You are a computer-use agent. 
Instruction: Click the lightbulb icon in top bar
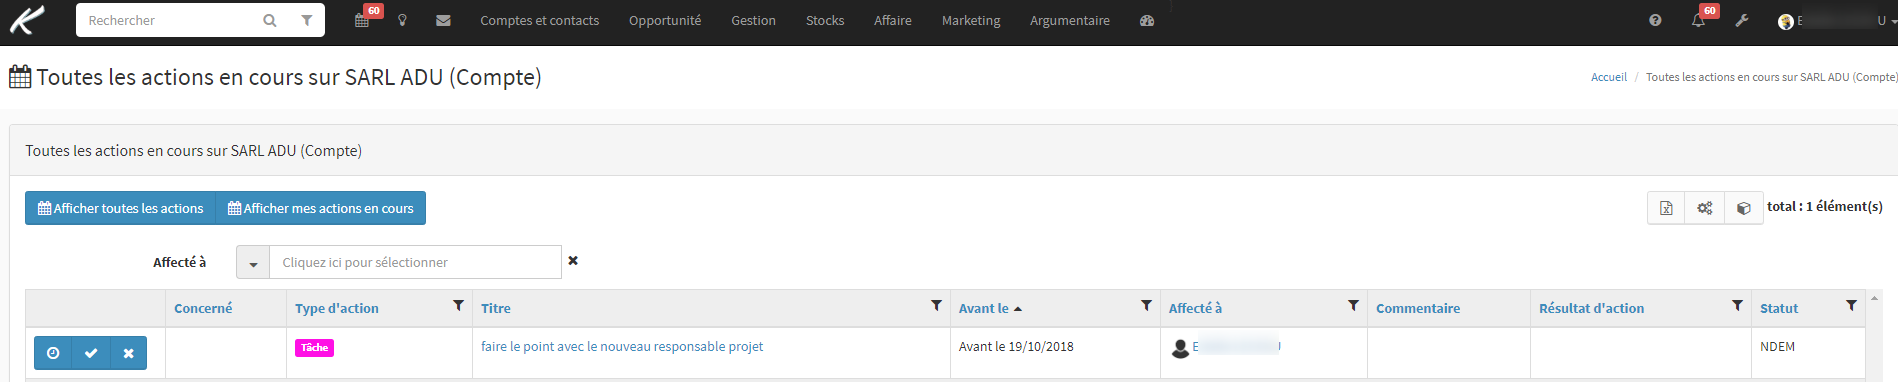tap(402, 20)
